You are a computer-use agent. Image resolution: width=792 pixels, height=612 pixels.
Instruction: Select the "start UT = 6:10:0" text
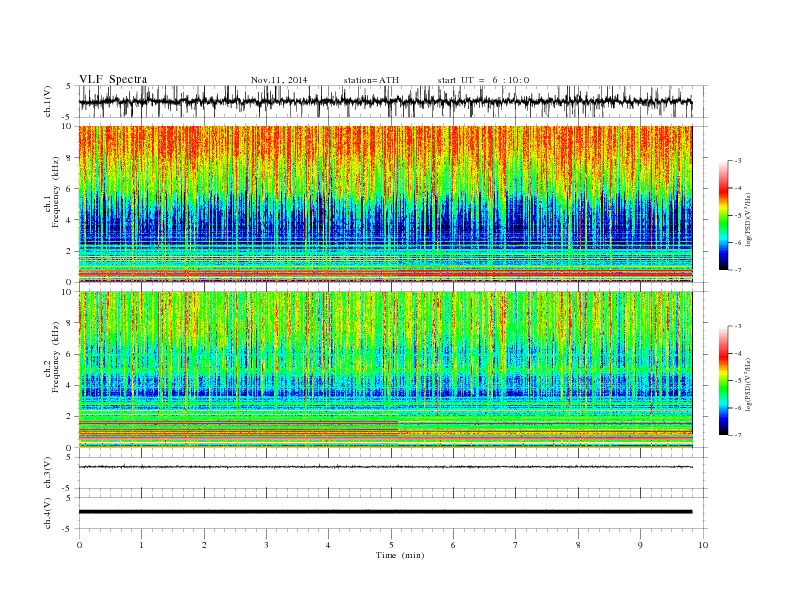(x=483, y=80)
